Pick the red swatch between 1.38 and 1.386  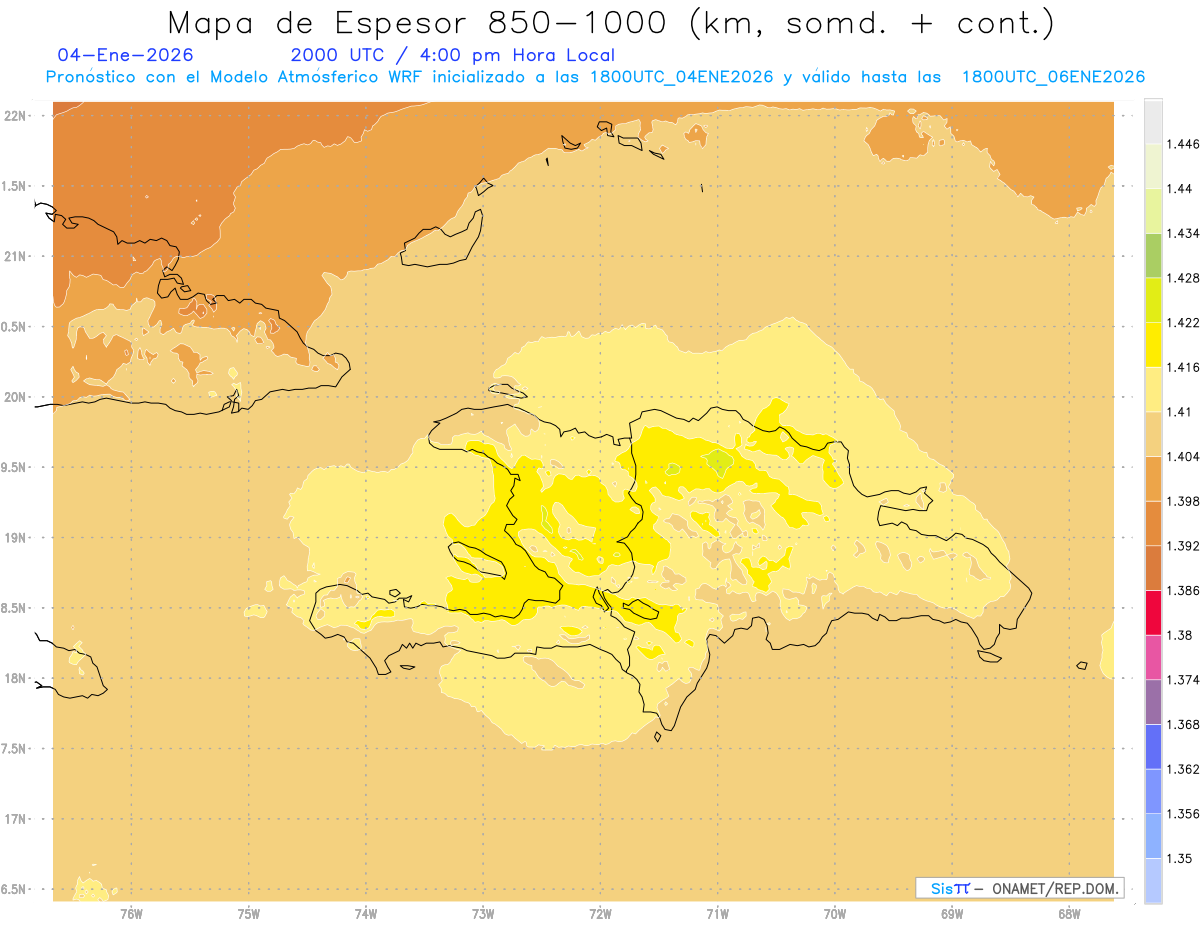click(1153, 612)
